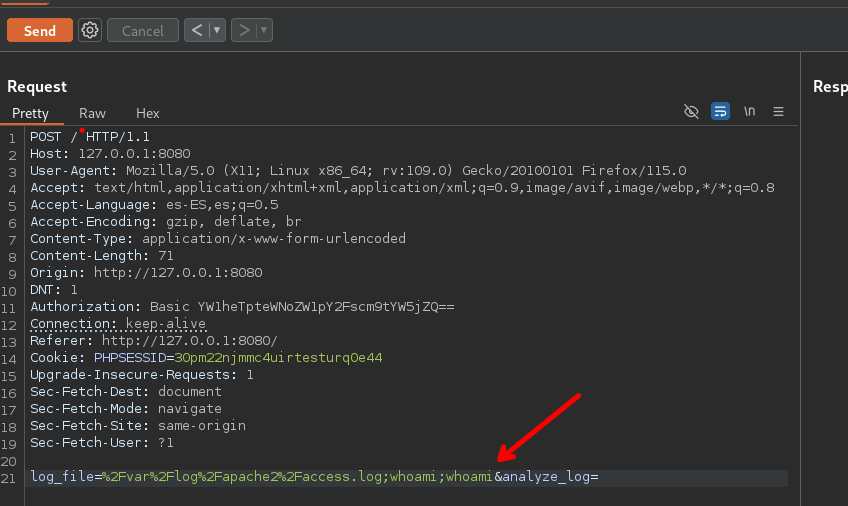Click the POST / HTTP/1.1 request line
Viewport: 848px width, 506px height.
90,137
